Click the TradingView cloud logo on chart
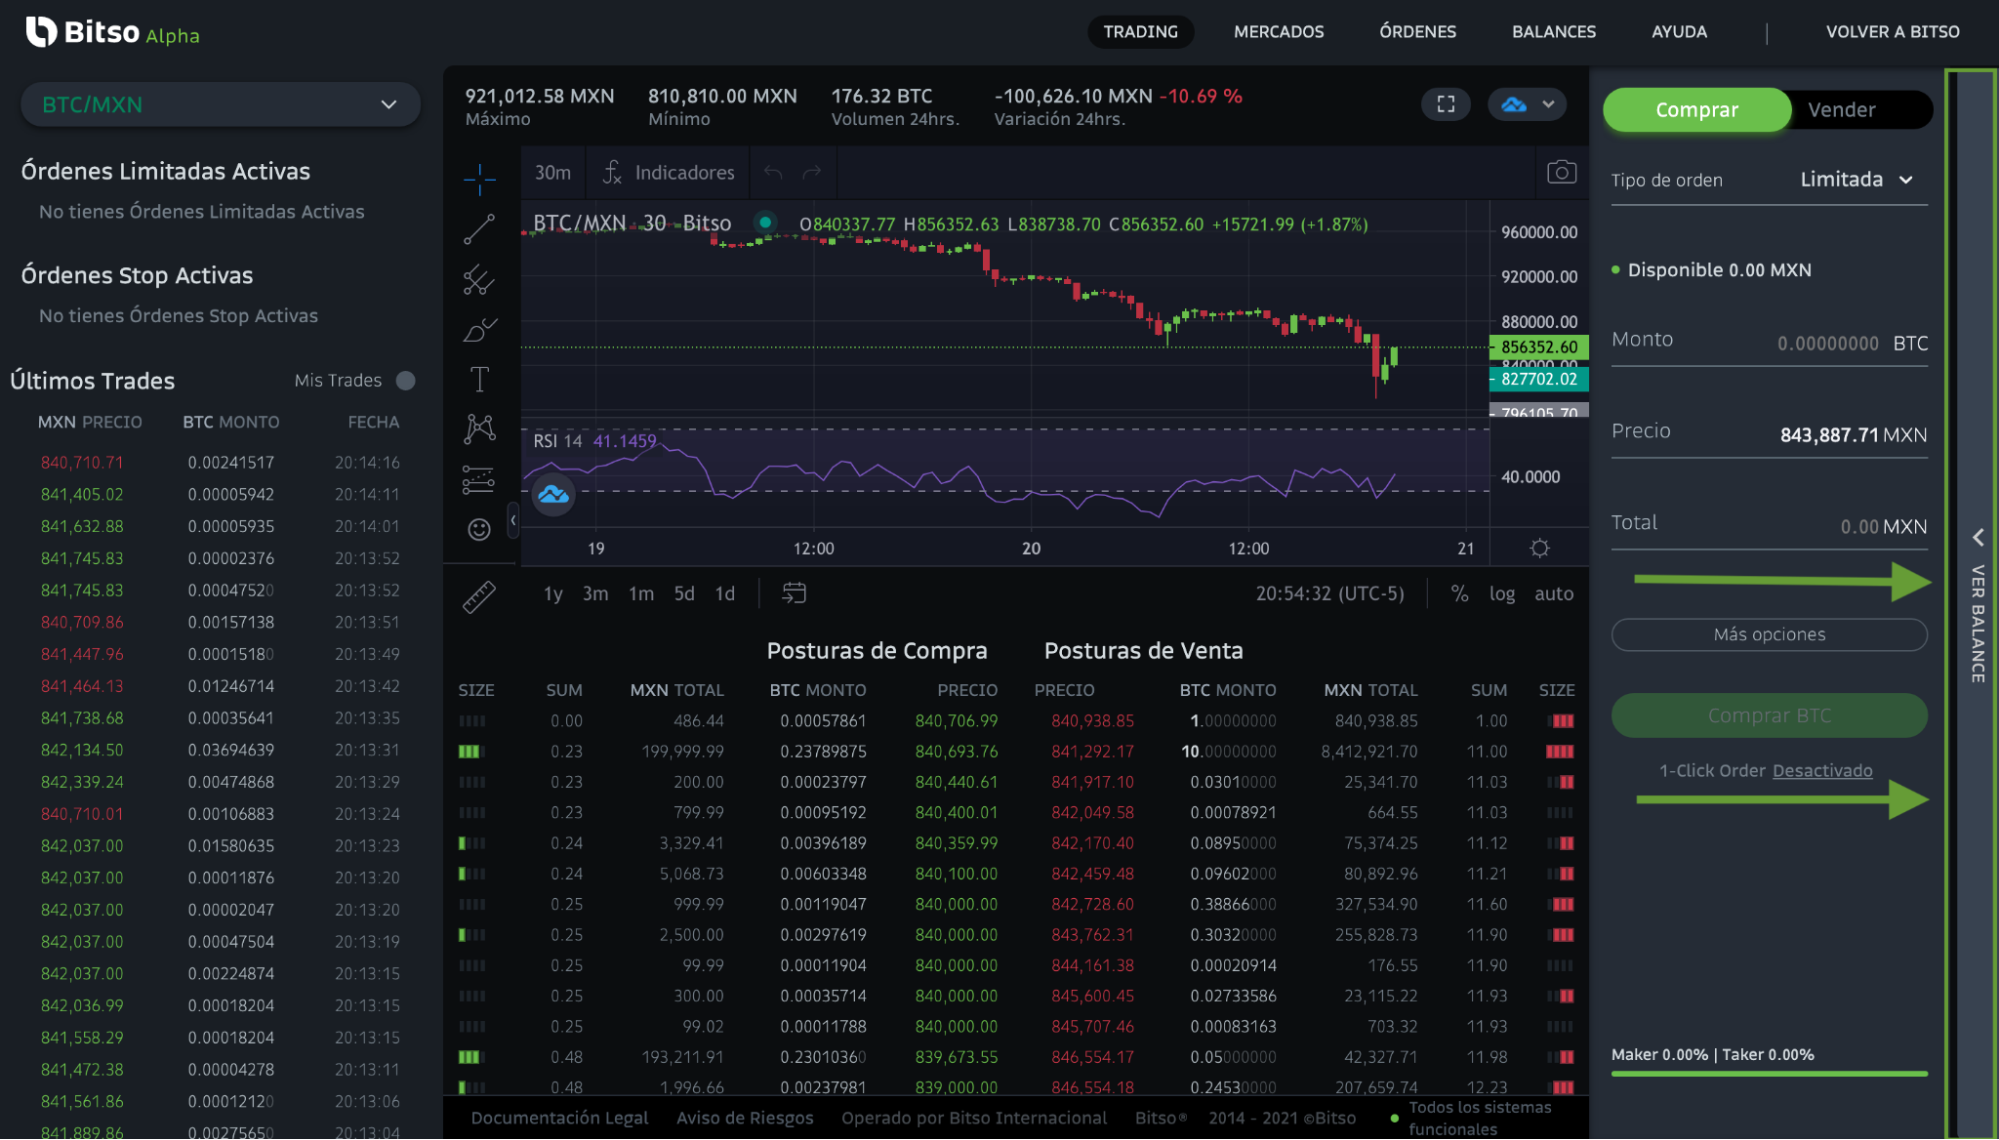Viewport: 1999px width, 1140px height. [553, 494]
